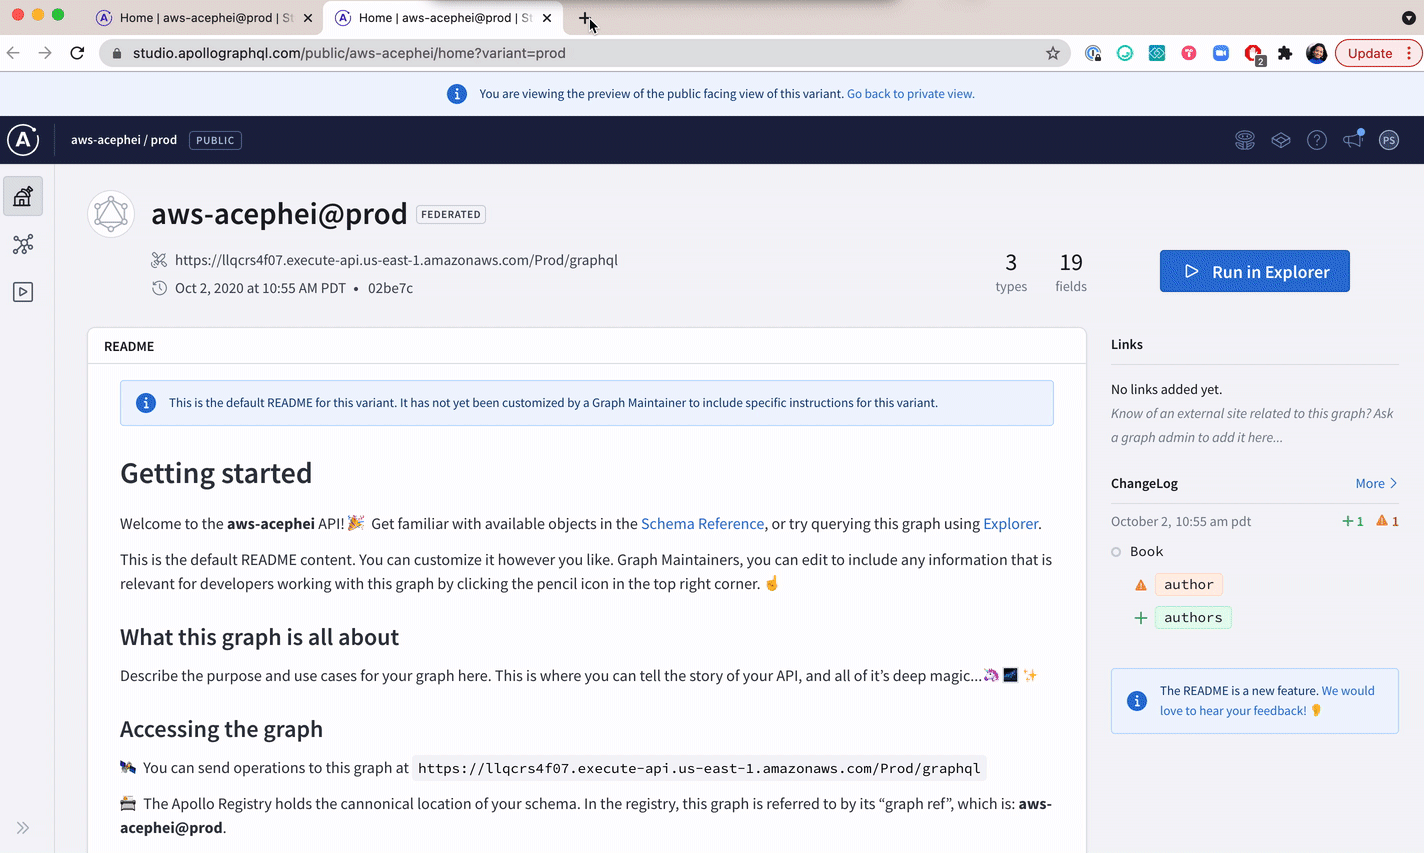Click the Getting started heading
Viewport: 1424px width, 853px height.
click(x=216, y=473)
